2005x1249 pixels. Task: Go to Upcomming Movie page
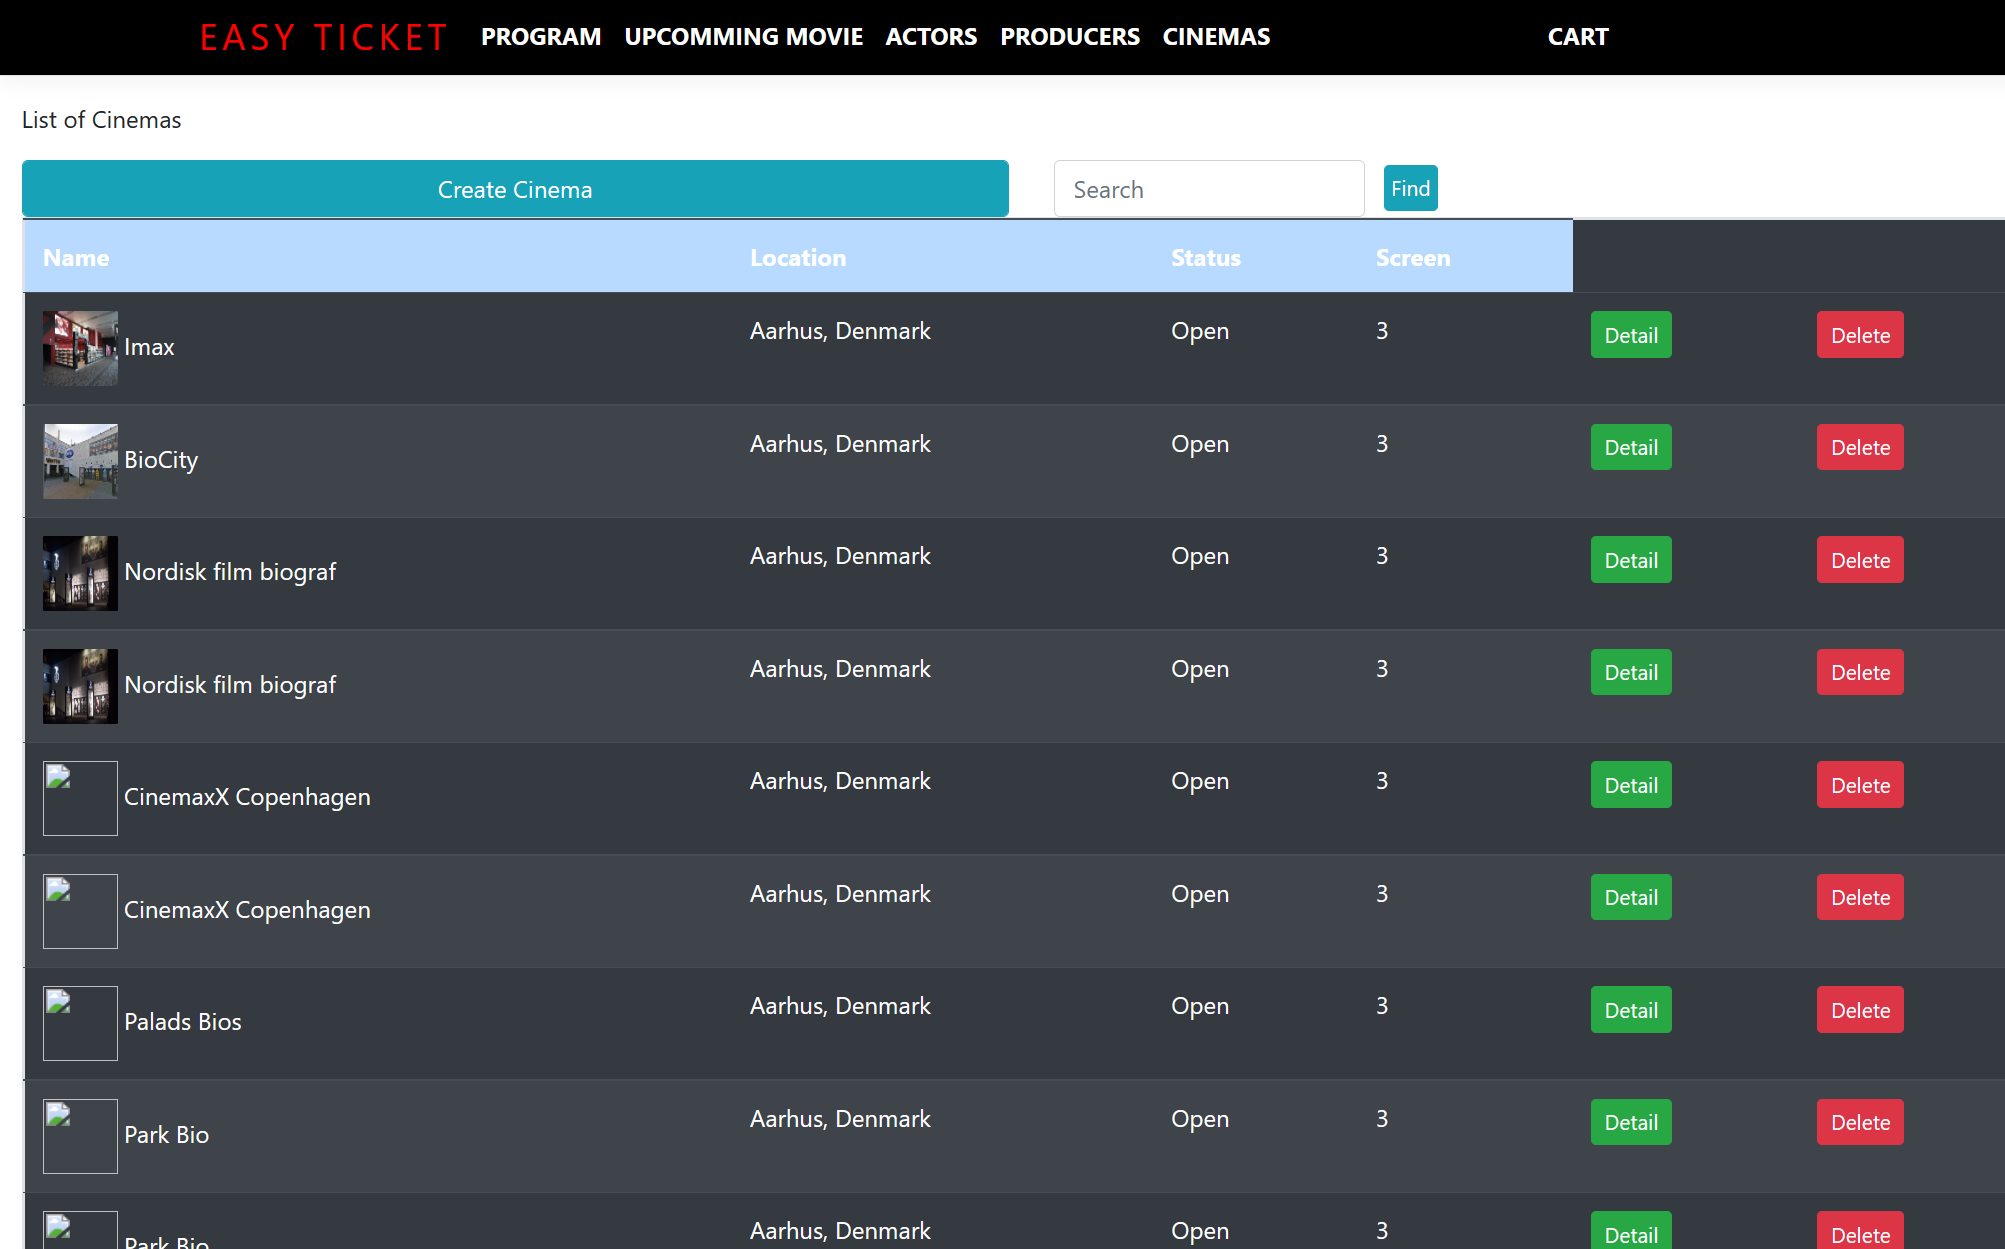point(743,37)
